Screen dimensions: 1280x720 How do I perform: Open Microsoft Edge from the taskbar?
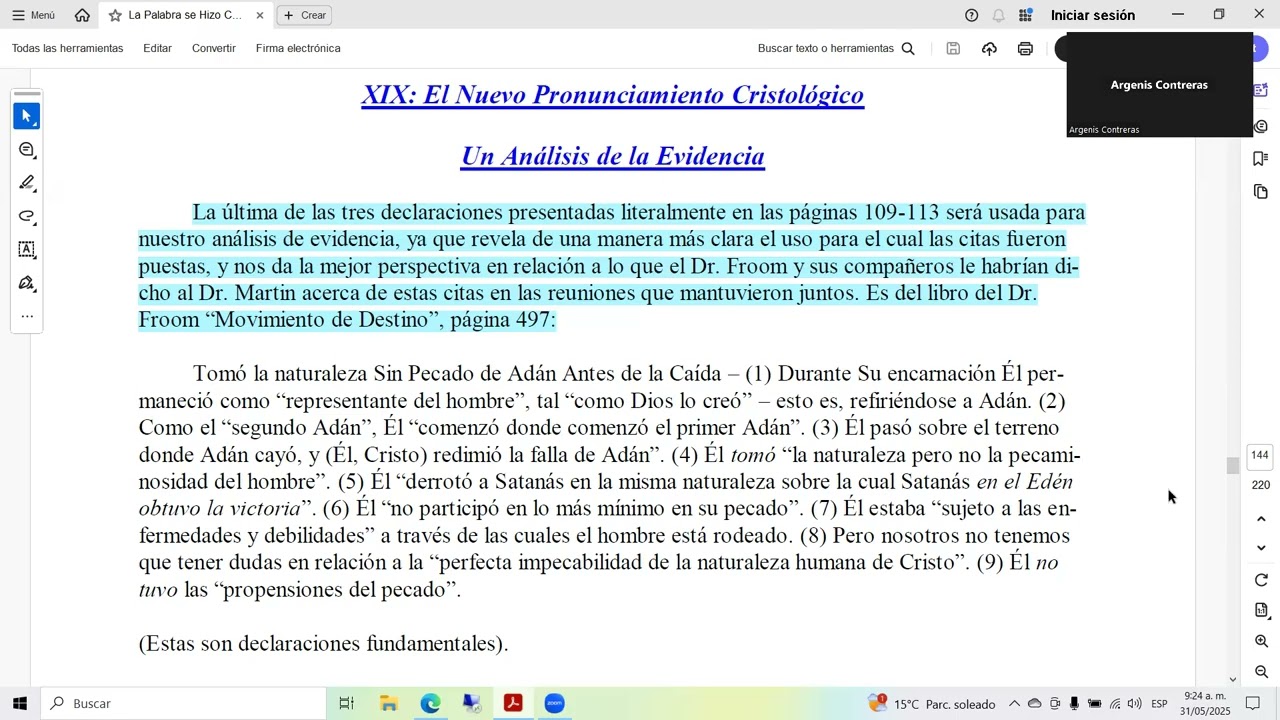[430, 704]
